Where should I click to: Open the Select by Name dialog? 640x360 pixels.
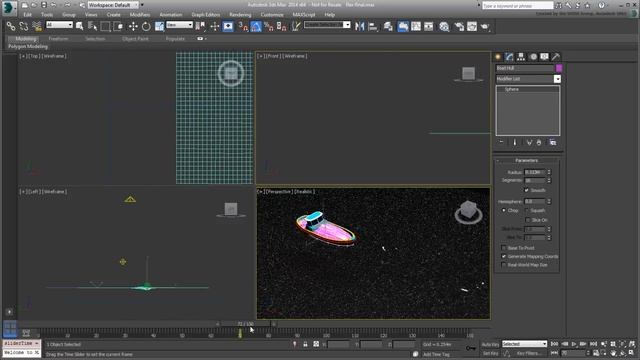(x=93, y=27)
